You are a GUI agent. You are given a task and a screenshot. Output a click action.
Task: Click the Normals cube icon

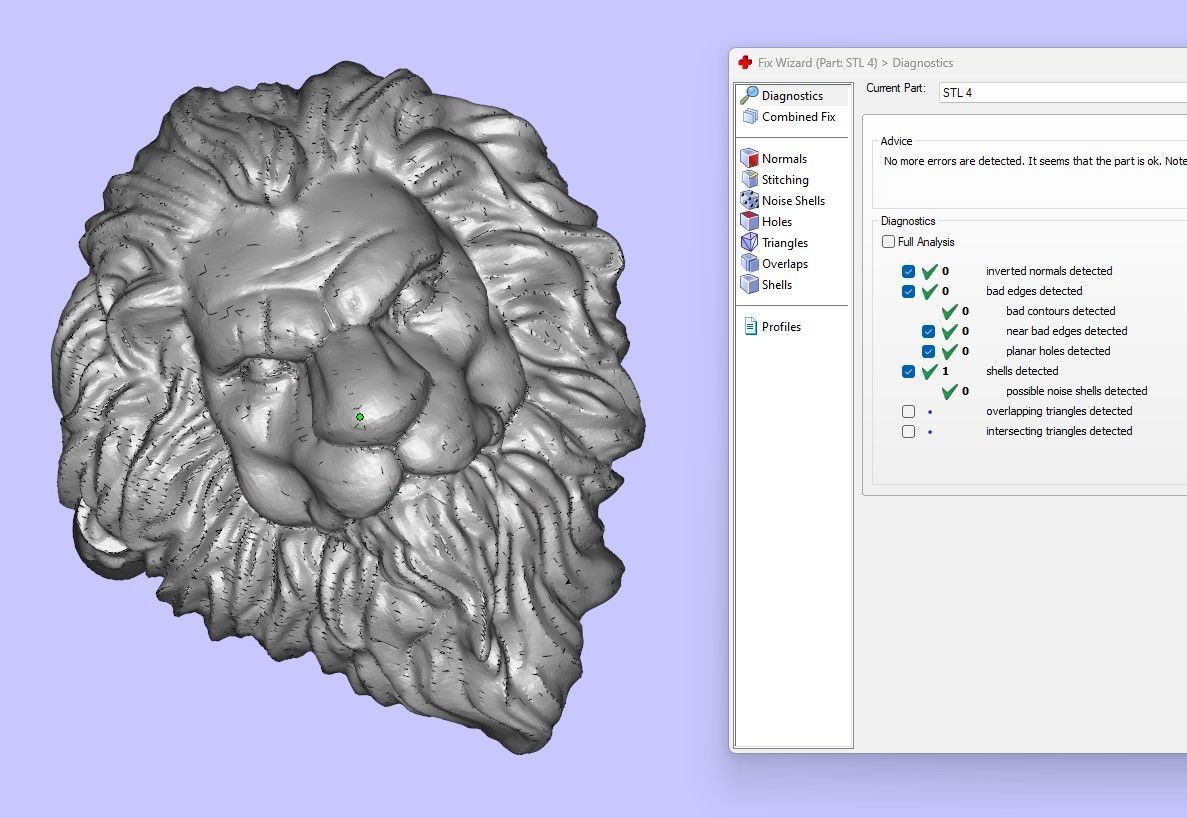749,158
